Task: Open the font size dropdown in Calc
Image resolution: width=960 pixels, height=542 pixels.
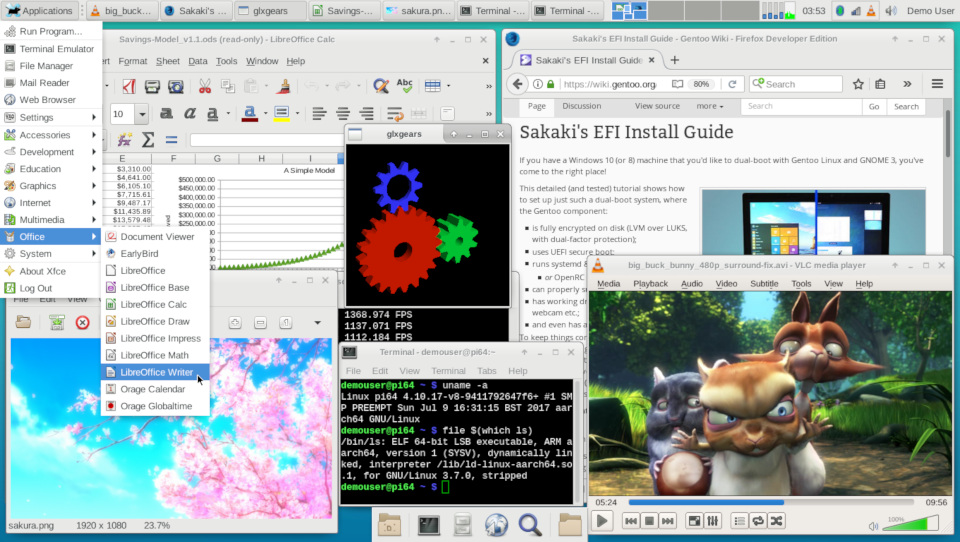Action: point(142,114)
